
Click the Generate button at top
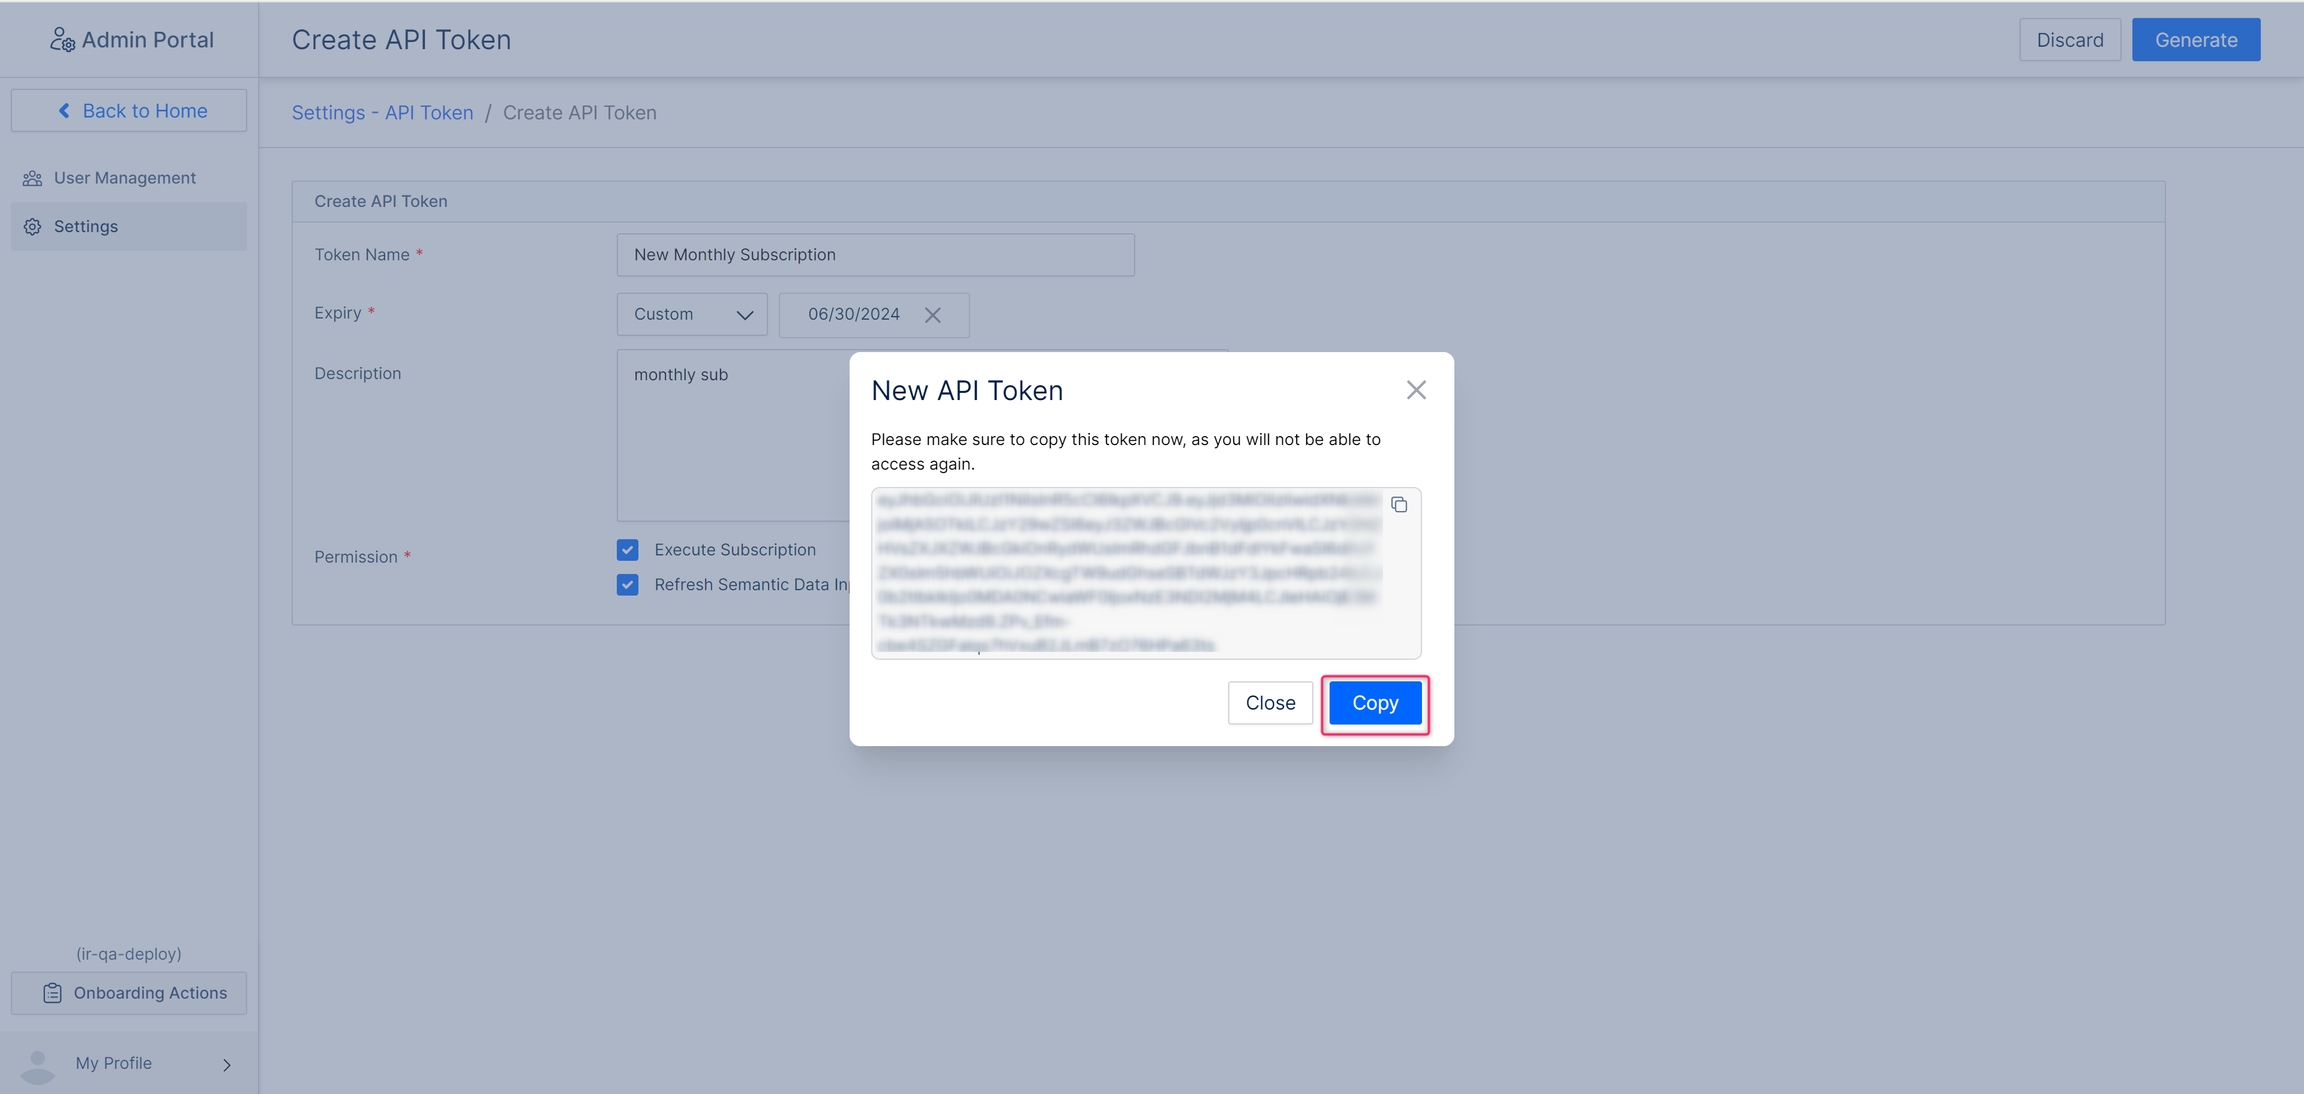click(x=2195, y=40)
